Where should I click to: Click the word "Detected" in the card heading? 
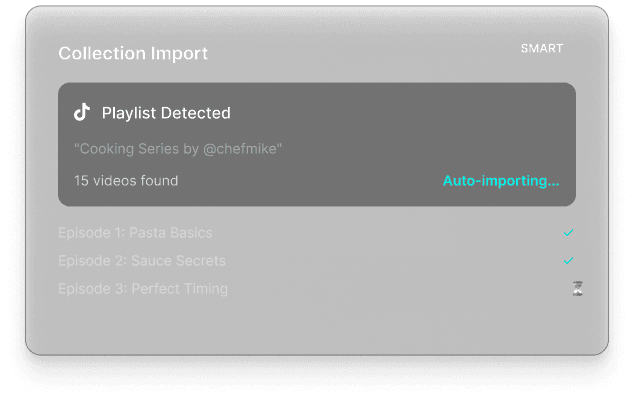pyautogui.click(x=196, y=113)
